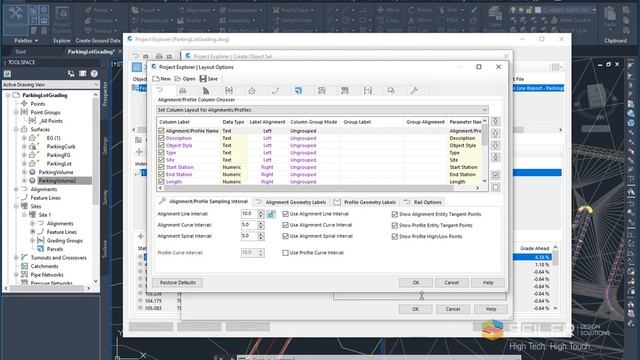640x360 pixels.
Task: Click the uncheck-all columns icon
Action: [496, 187]
